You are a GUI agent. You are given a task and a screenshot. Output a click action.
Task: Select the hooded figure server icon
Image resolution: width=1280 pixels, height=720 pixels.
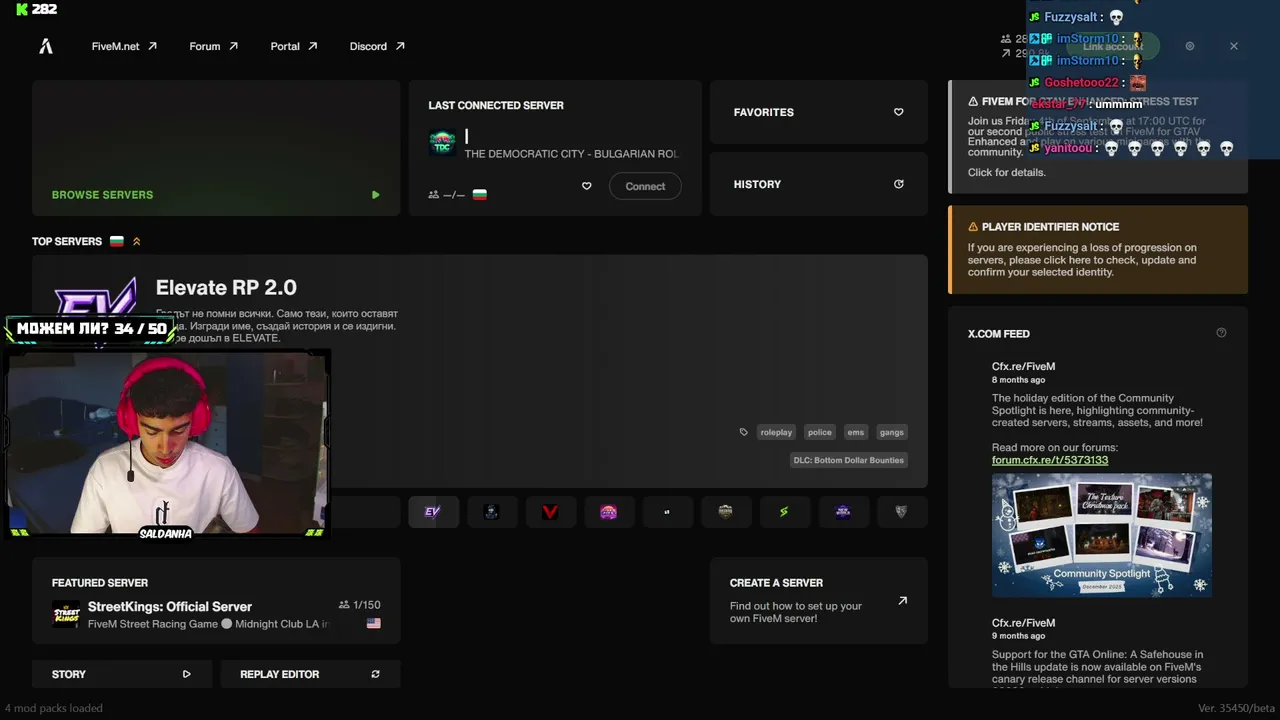(491, 512)
